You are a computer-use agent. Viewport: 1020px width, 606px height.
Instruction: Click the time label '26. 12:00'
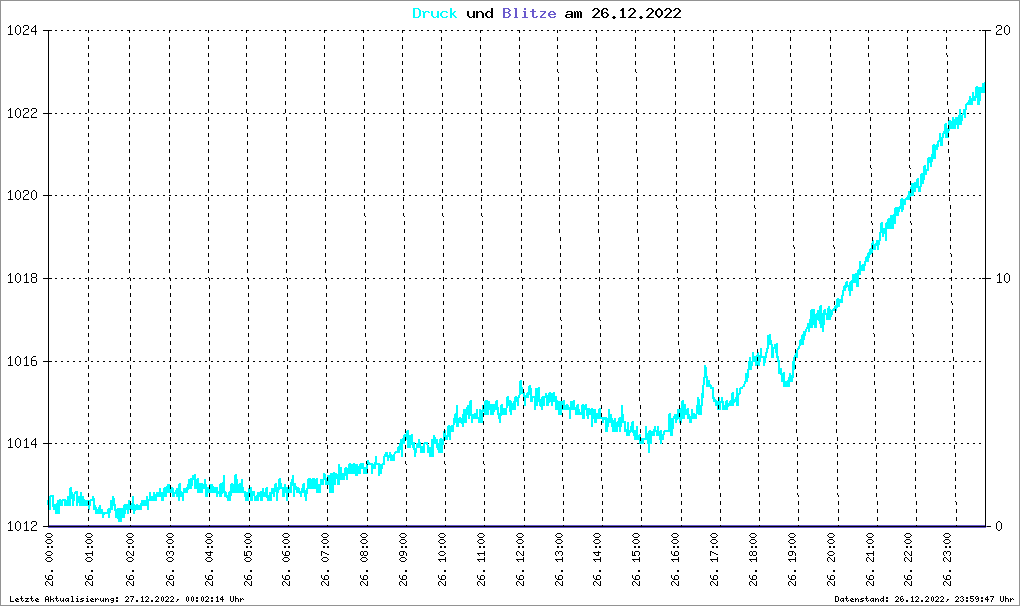(x=520, y=559)
